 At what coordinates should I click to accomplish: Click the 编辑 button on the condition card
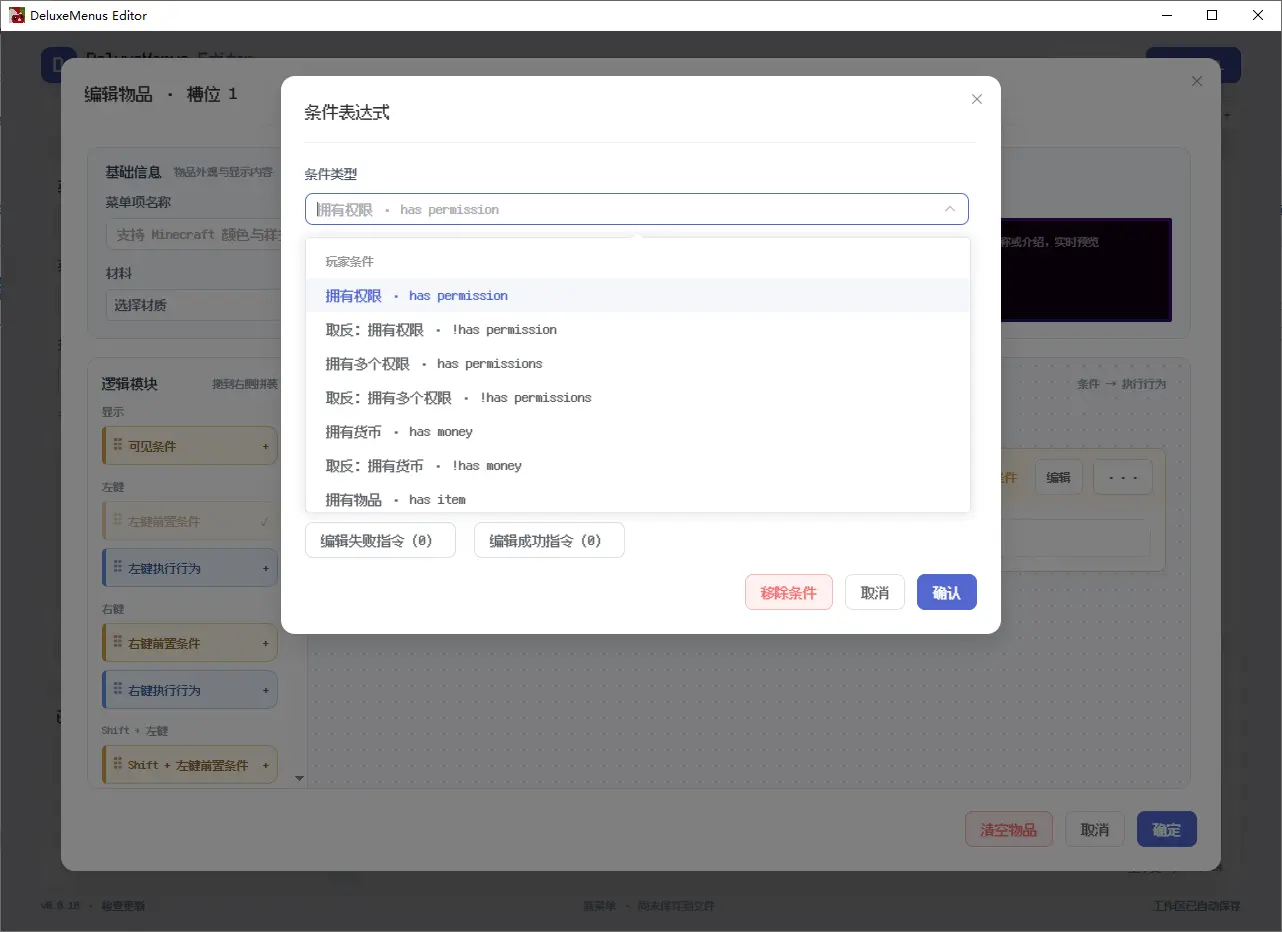[x=1059, y=477]
